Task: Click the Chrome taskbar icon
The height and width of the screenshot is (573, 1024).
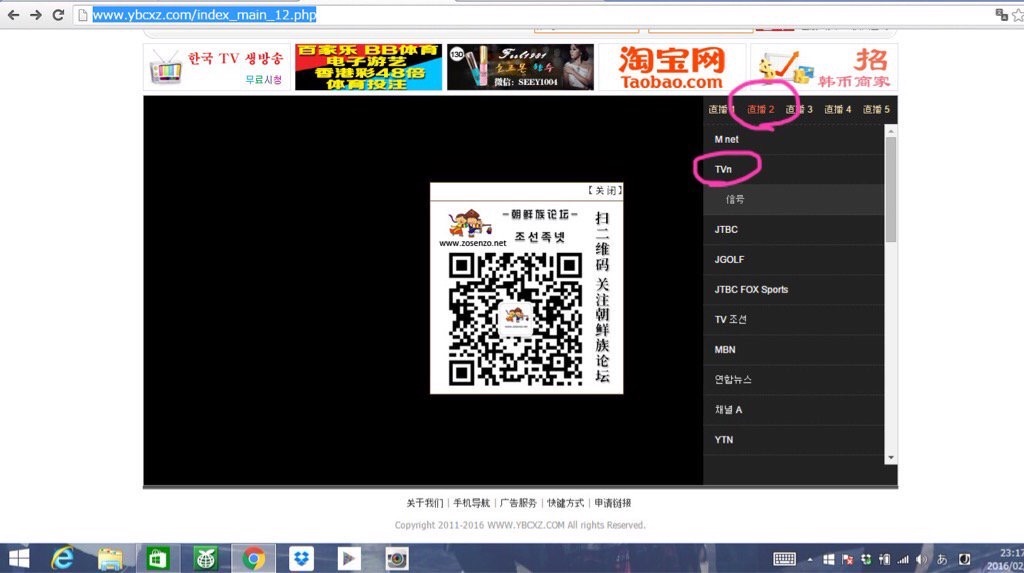Action: click(x=253, y=559)
